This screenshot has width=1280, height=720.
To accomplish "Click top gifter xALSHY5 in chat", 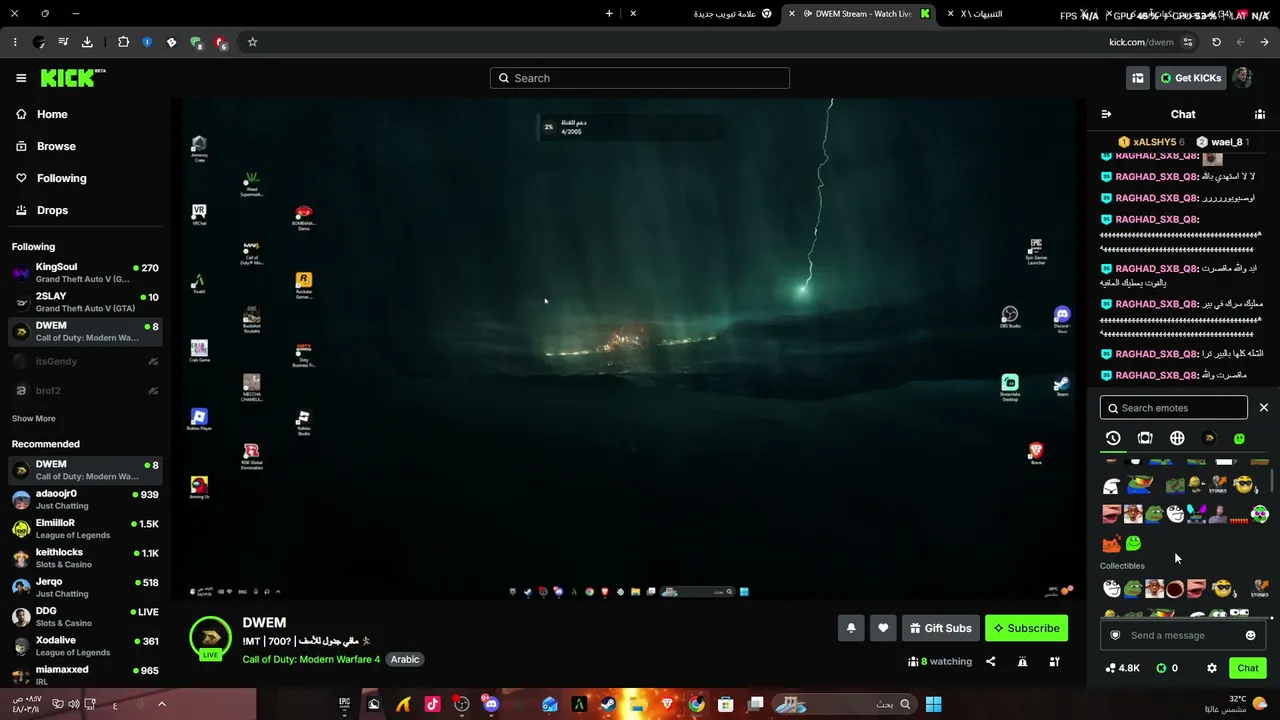I will tap(1151, 142).
